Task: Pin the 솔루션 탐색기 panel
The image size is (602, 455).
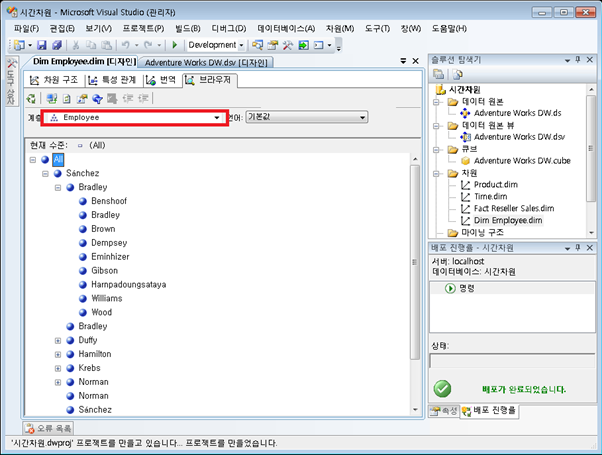Action: 578,60
